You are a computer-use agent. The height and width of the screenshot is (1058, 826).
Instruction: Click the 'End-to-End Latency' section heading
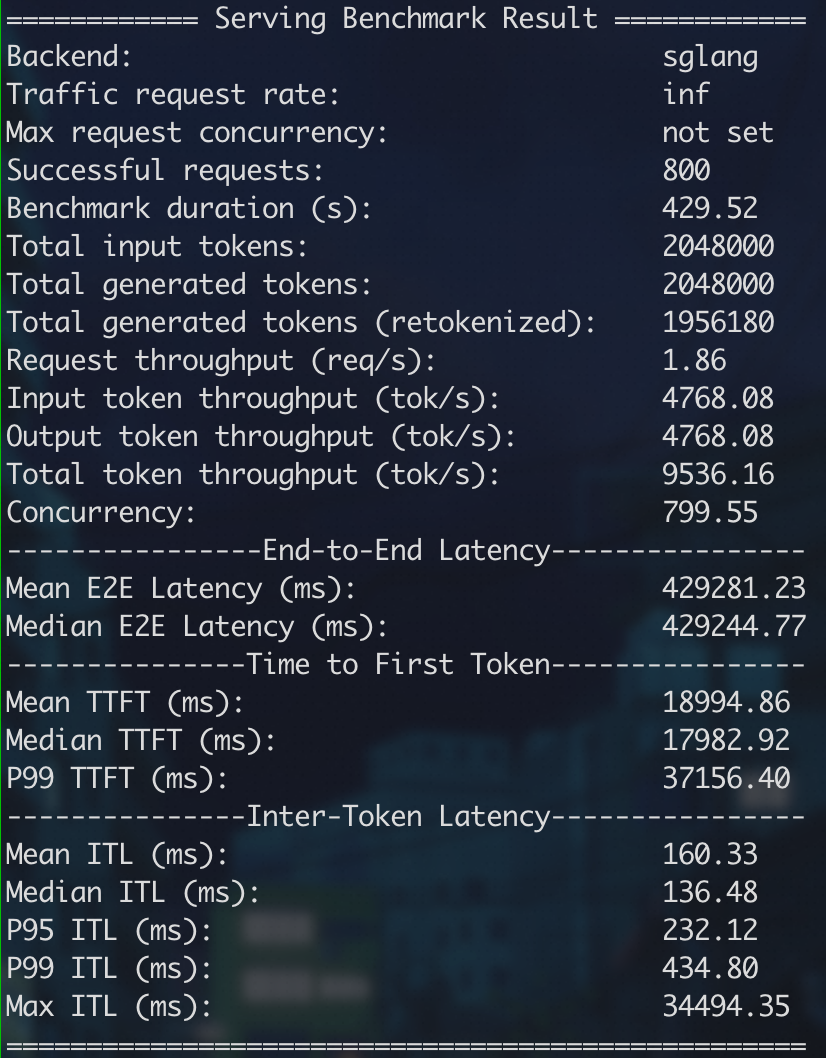coord(406,551)
